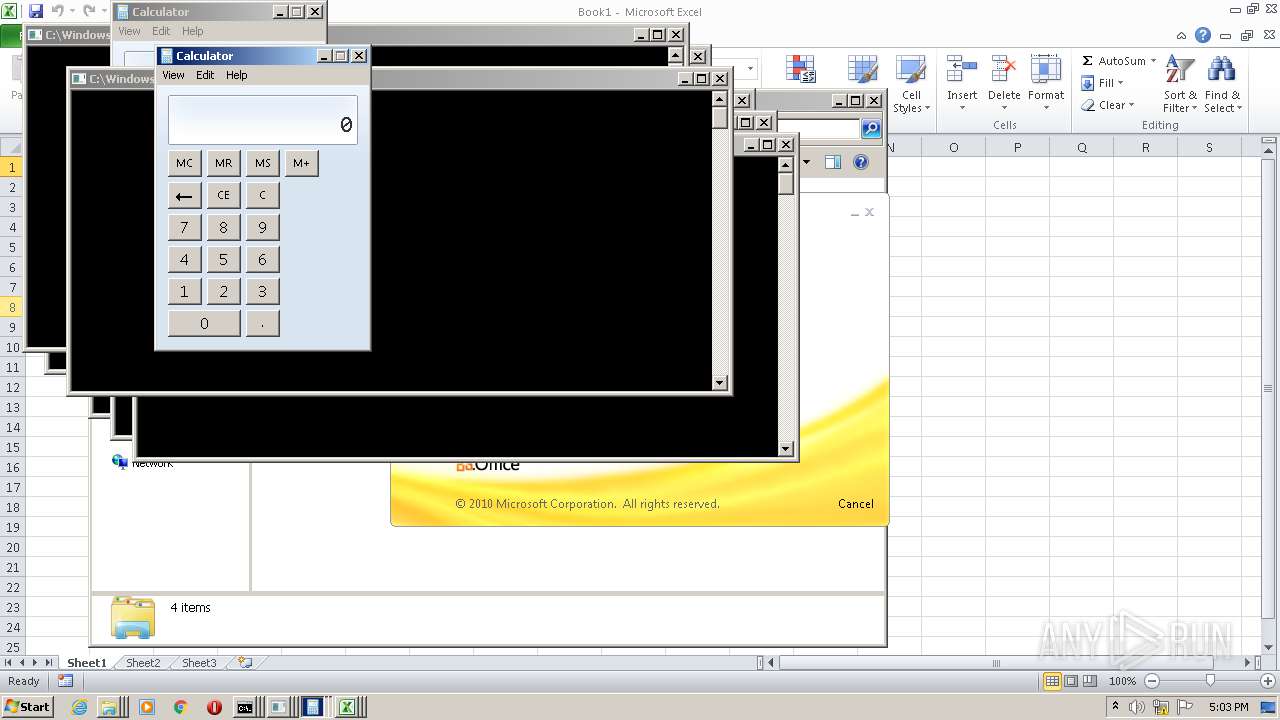Click the Excel horizontal scrollbar thumb
This screenshot has height=720, width=1280.
tap(997, 662)
